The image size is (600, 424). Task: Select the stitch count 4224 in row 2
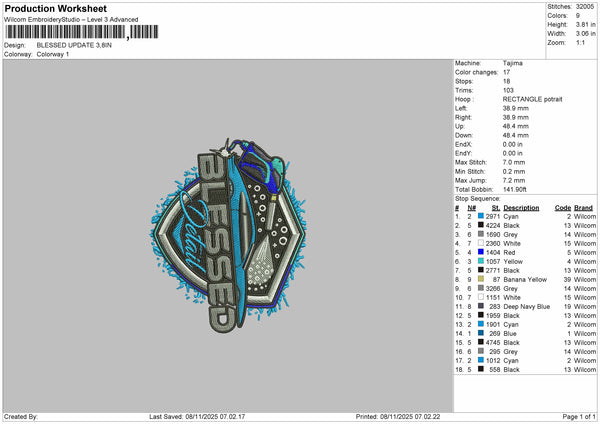click(493, 225)
